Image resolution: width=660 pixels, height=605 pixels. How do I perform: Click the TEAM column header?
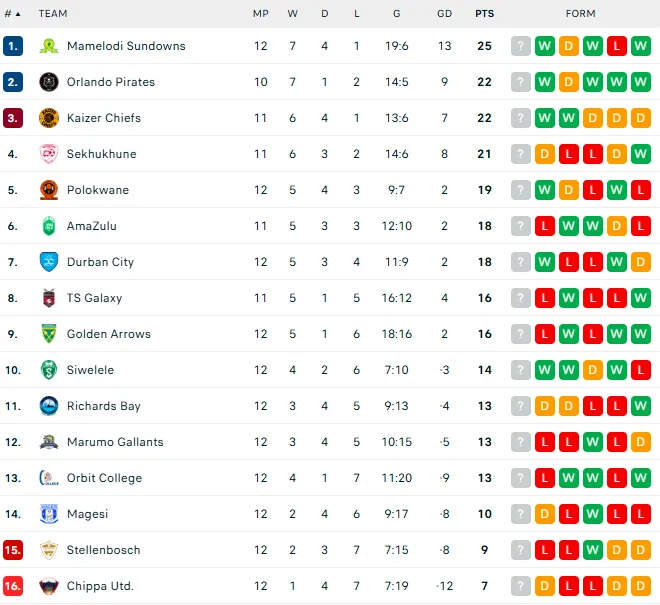(53, 14)
